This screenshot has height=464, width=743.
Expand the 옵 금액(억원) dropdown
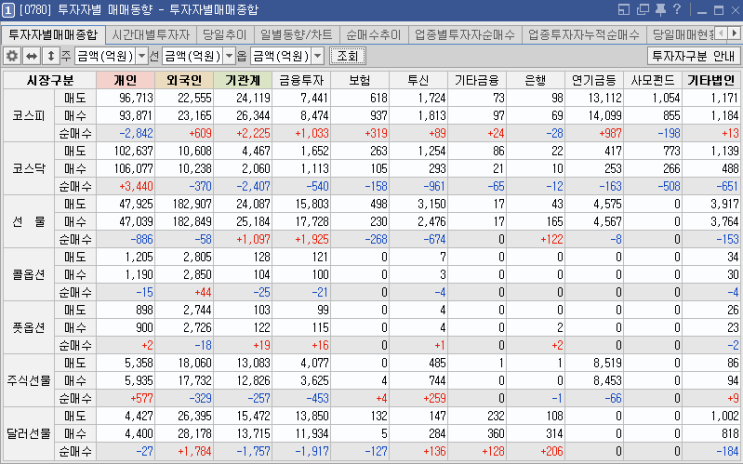[318, 56]
